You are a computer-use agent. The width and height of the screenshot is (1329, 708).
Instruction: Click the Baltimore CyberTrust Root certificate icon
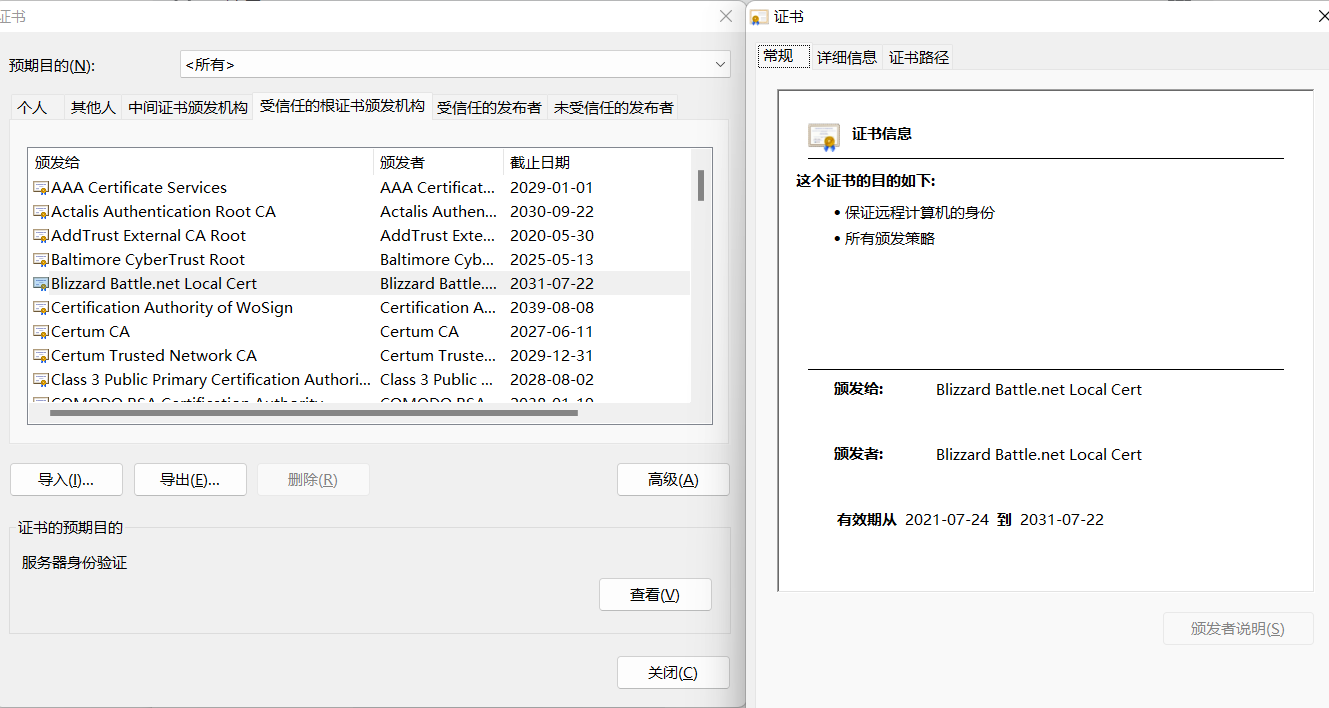(41, 260)
